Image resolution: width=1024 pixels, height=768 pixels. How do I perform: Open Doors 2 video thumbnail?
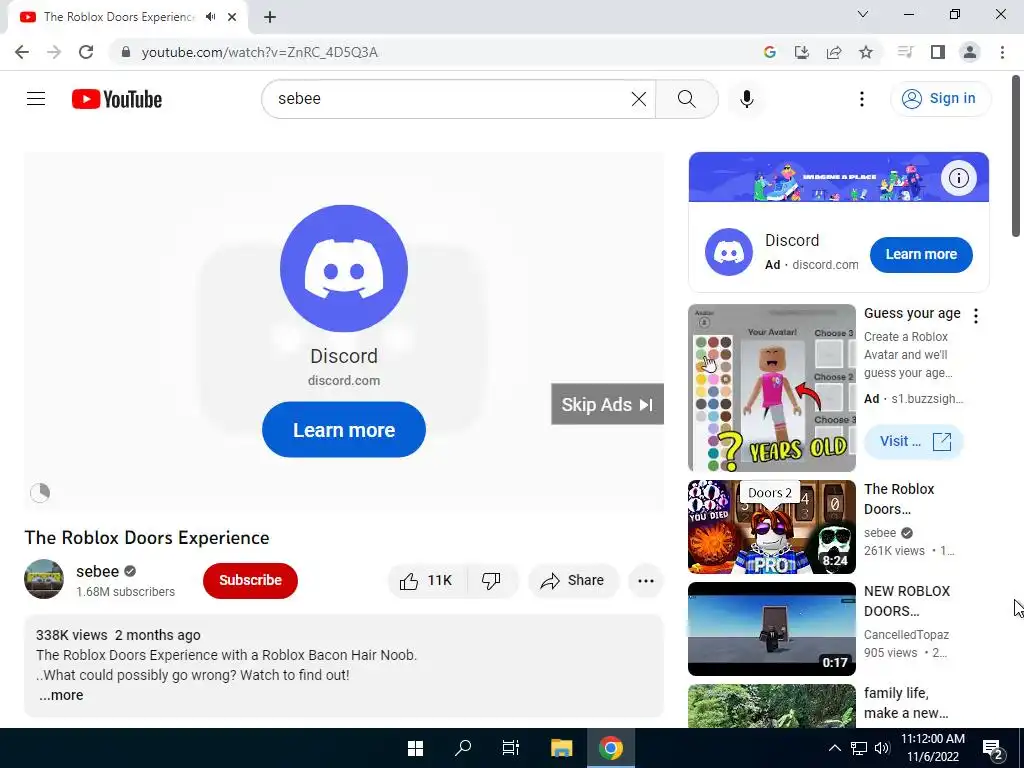[x=771, y=527]
